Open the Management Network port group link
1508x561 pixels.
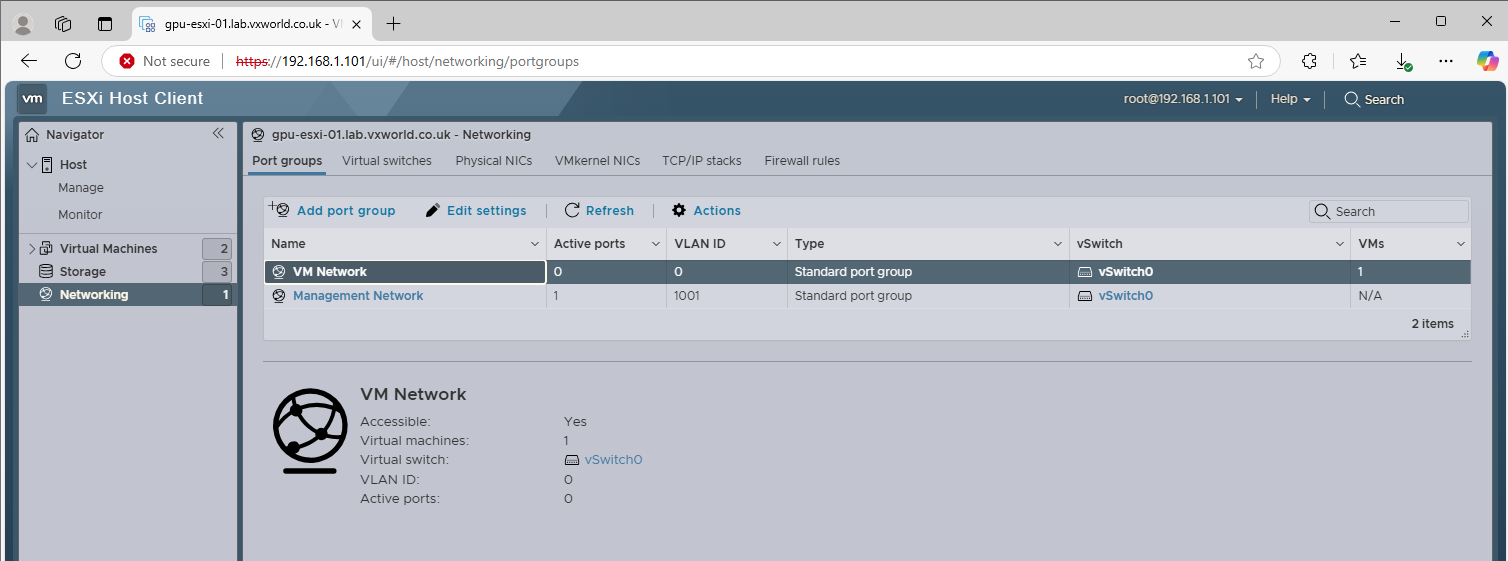click(358, 296)
